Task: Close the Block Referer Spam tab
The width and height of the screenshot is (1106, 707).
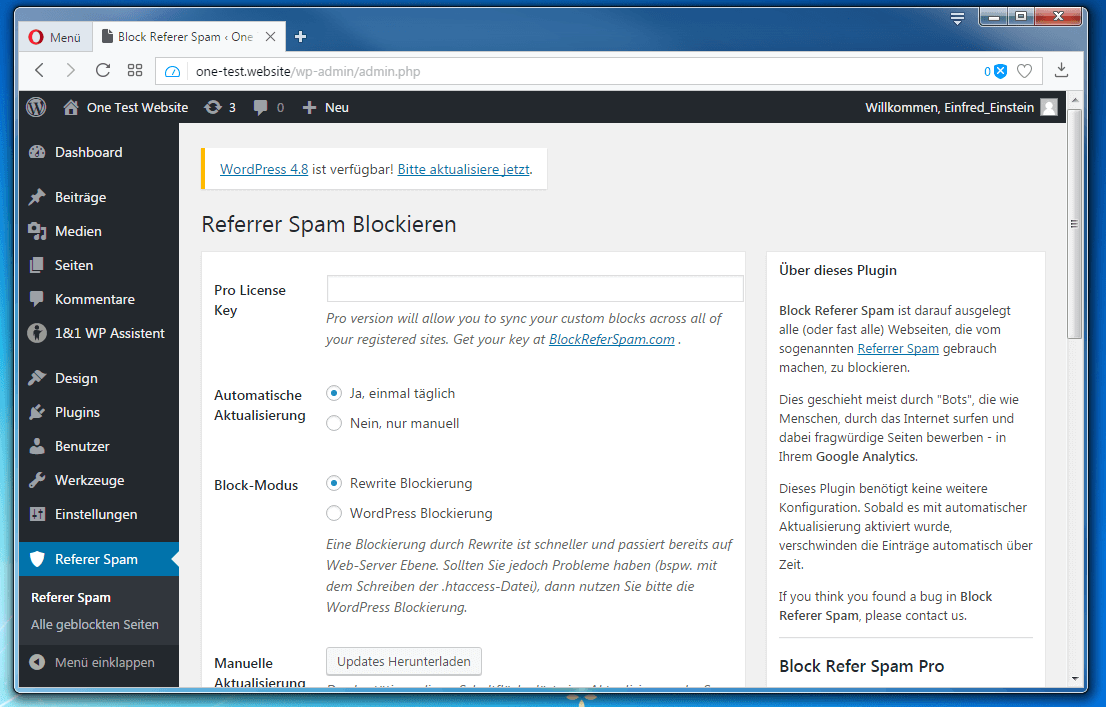Action: [270, 37]
